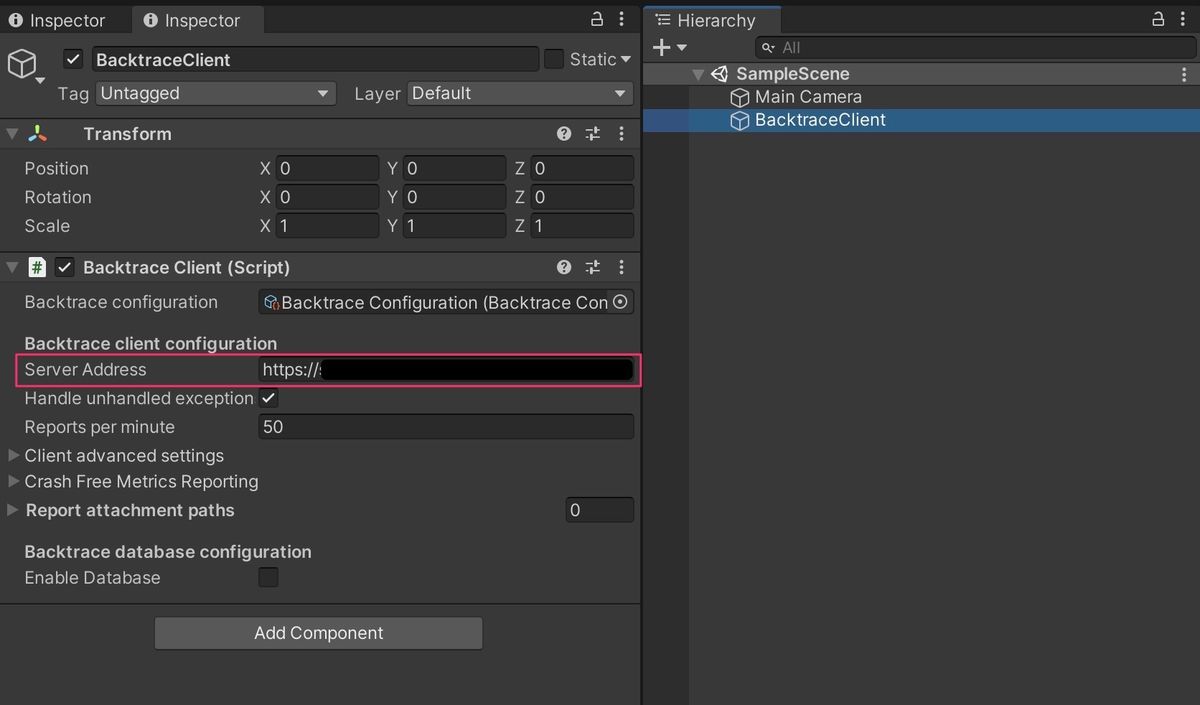
Task: Click the Add Component button
Action: pos(318,633)
